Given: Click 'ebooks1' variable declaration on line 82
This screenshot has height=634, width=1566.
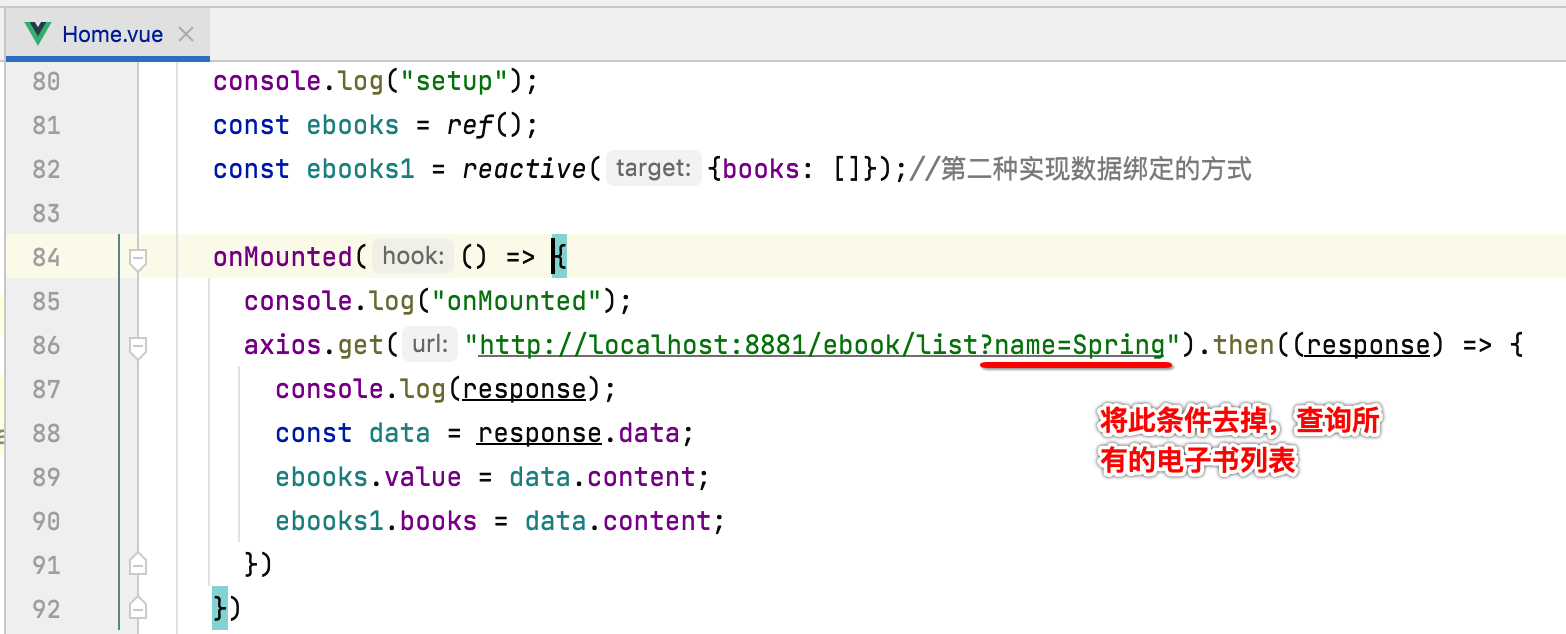Looking at the screenshot, I should point(360,169).
